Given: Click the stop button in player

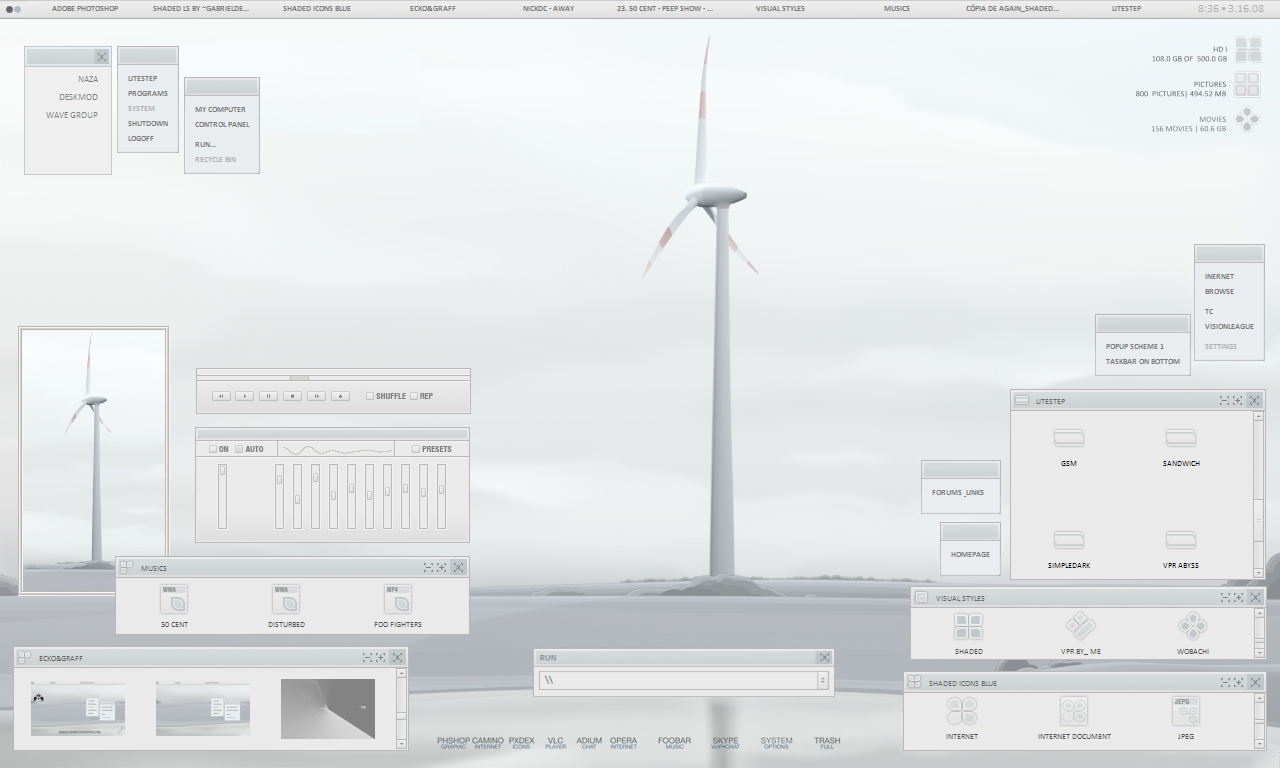Looking at the screenshot, I should click(292, 396).
